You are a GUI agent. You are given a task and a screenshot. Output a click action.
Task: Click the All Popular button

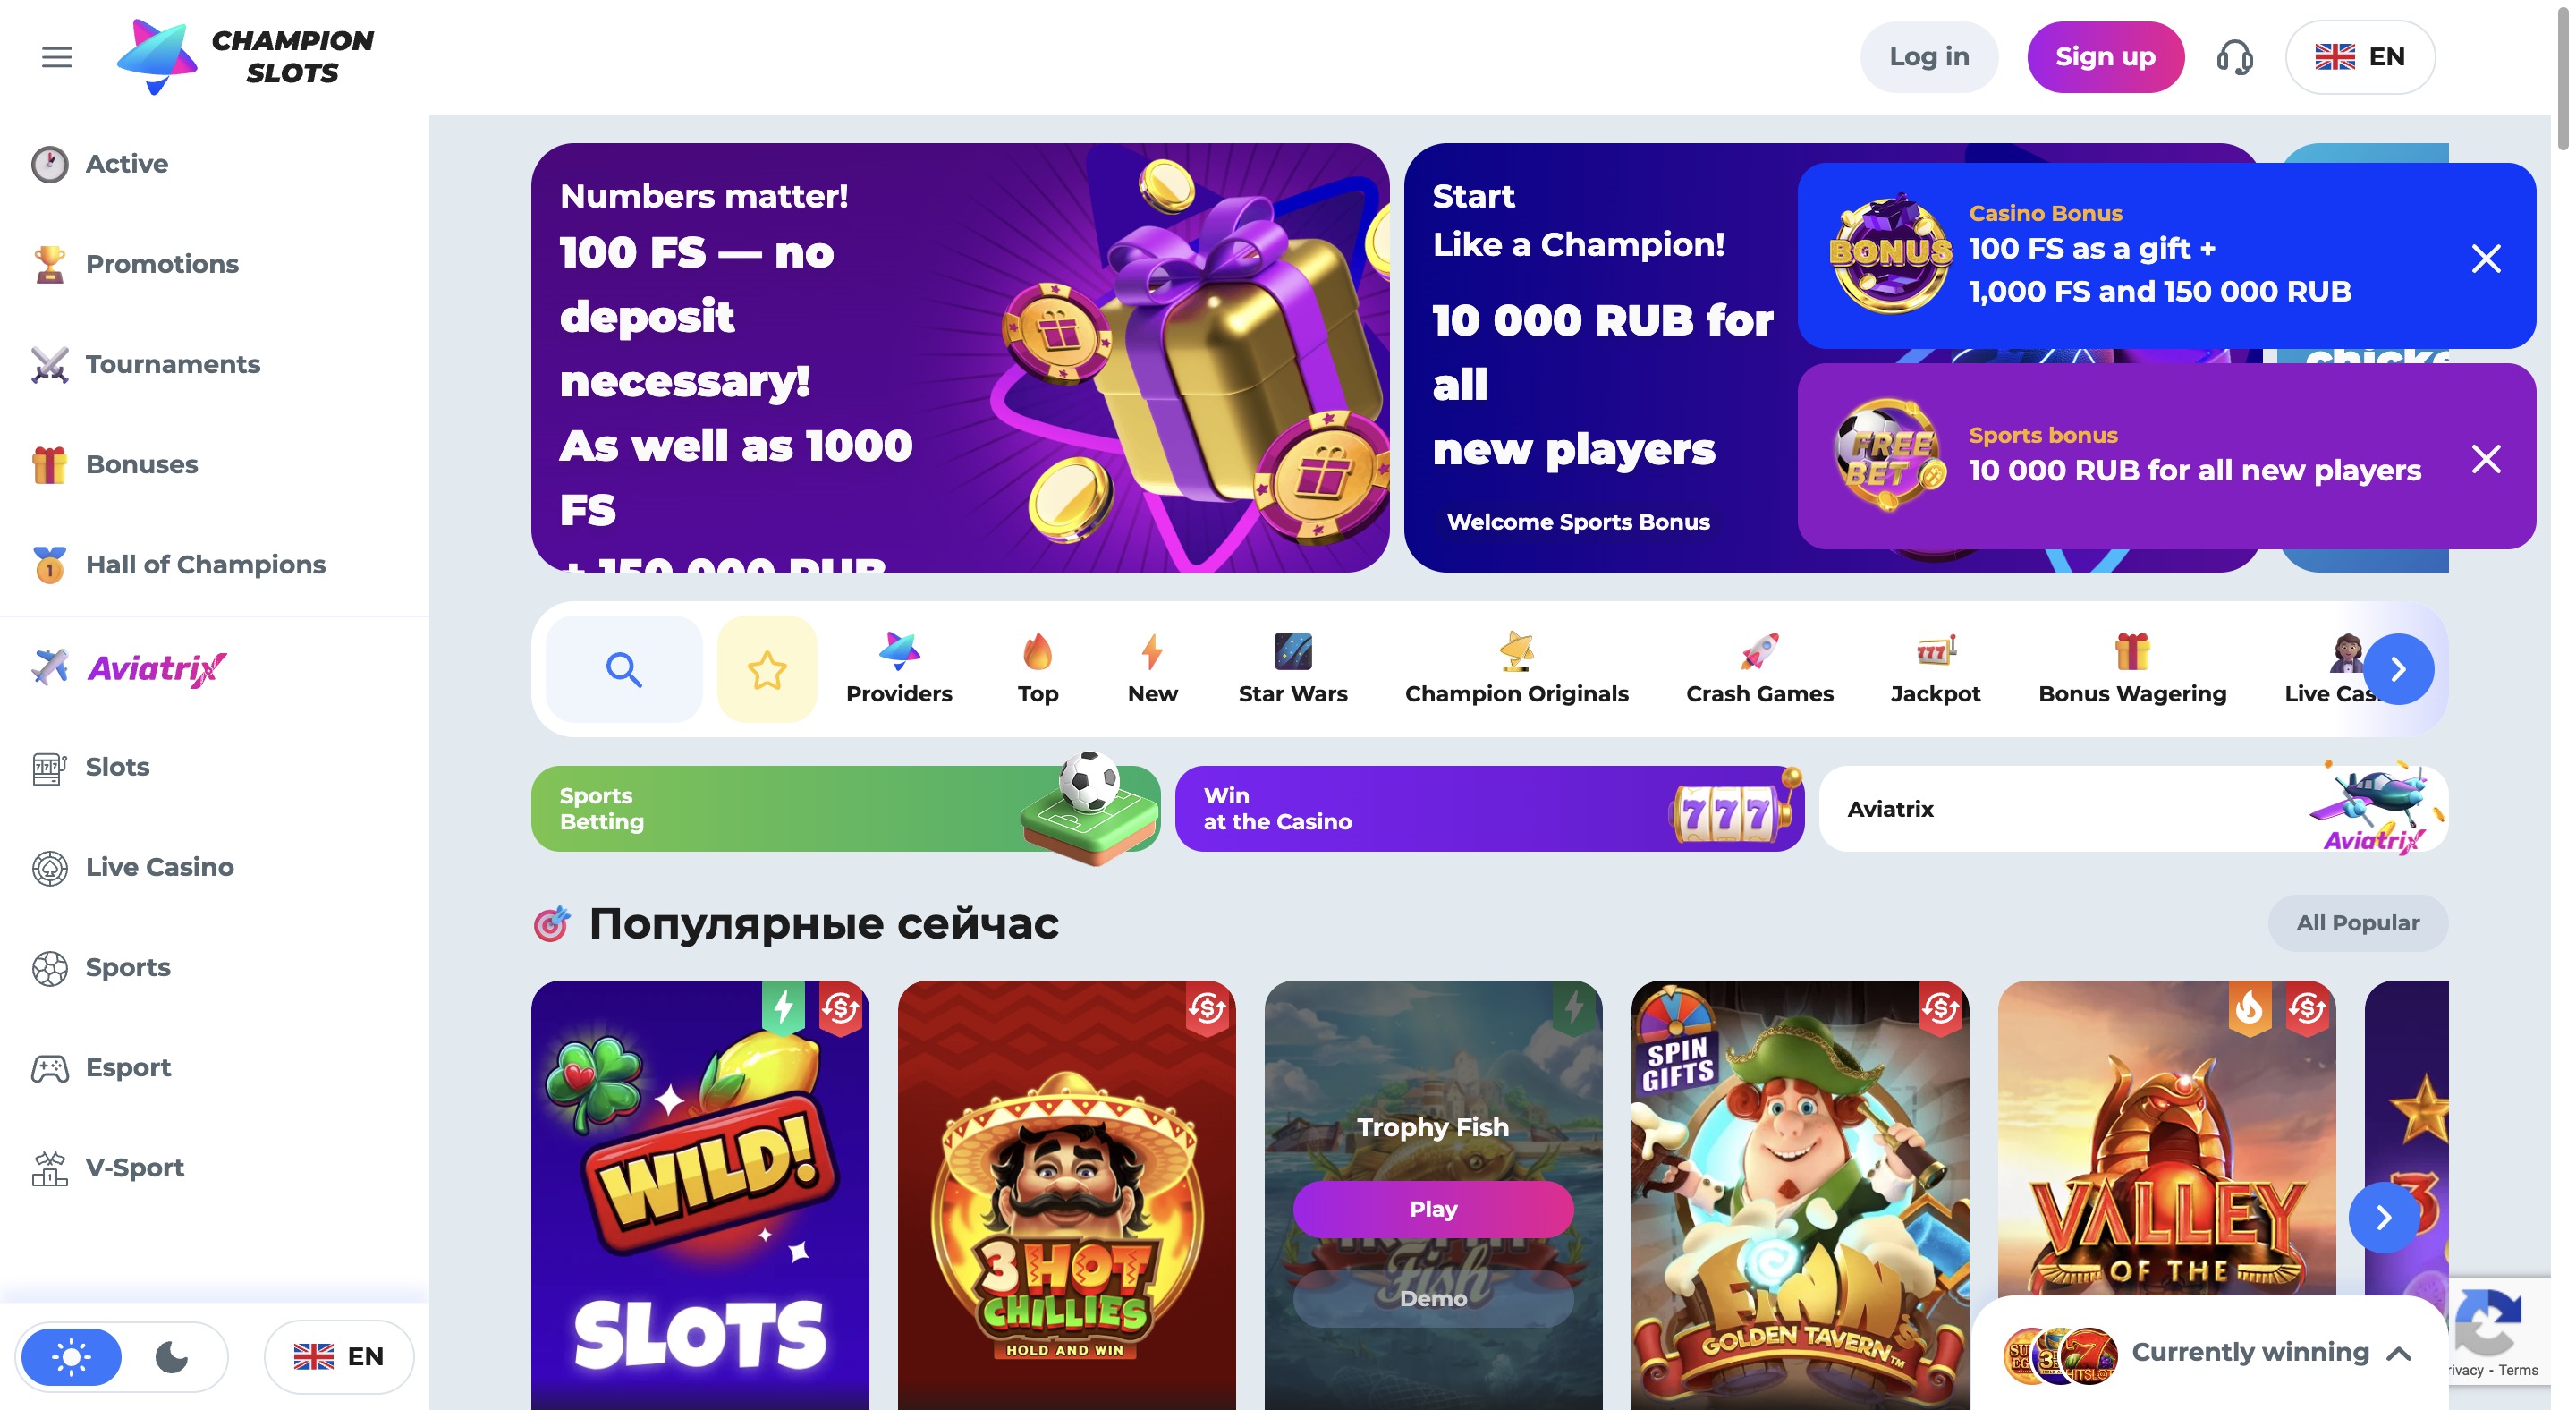(x=2357, y=923)
